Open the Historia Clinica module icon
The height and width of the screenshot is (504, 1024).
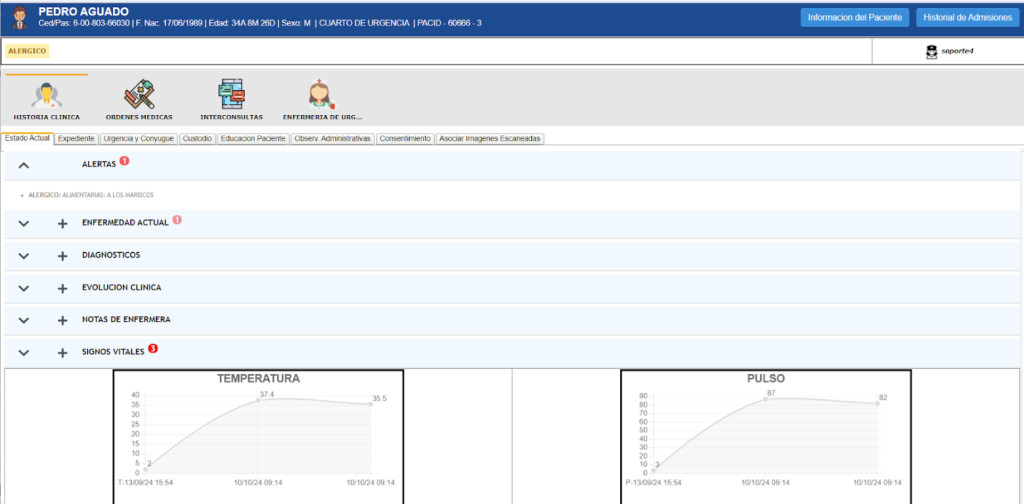46,97
